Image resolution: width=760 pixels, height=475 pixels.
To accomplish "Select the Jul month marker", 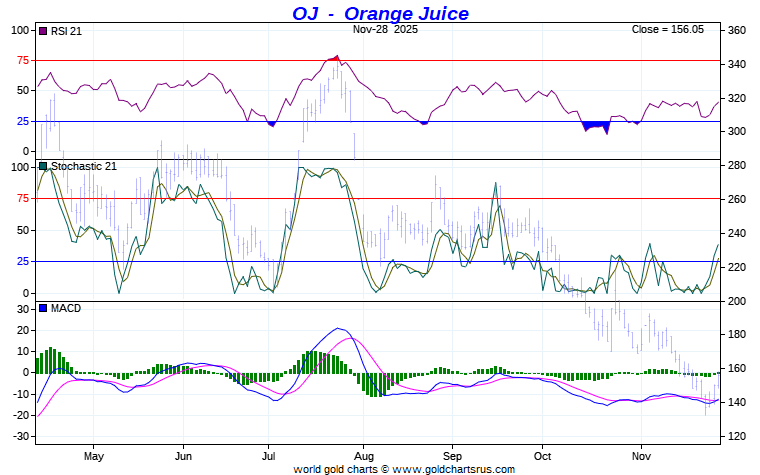I will [268, 455].
